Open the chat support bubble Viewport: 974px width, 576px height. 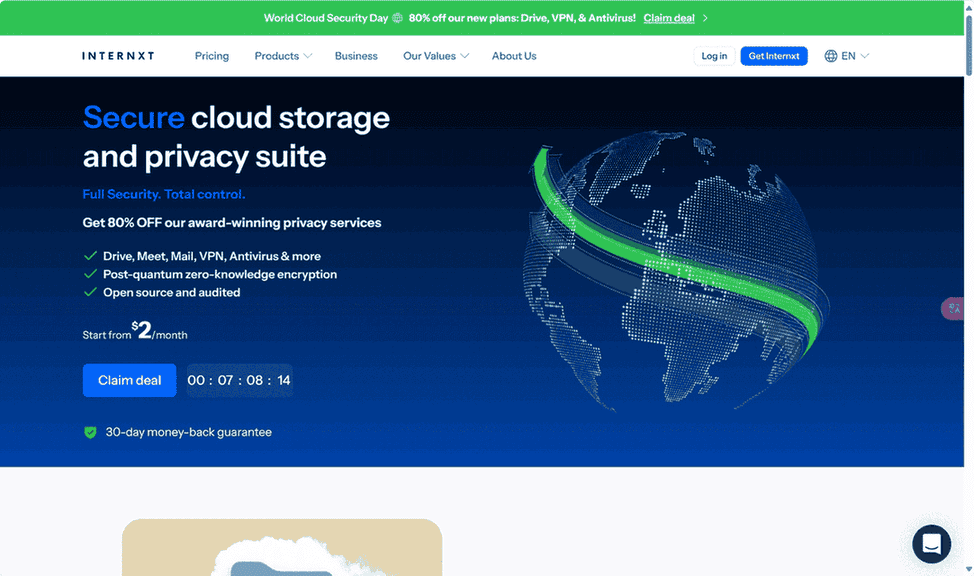pyautogui.click(x=931, y=544)
